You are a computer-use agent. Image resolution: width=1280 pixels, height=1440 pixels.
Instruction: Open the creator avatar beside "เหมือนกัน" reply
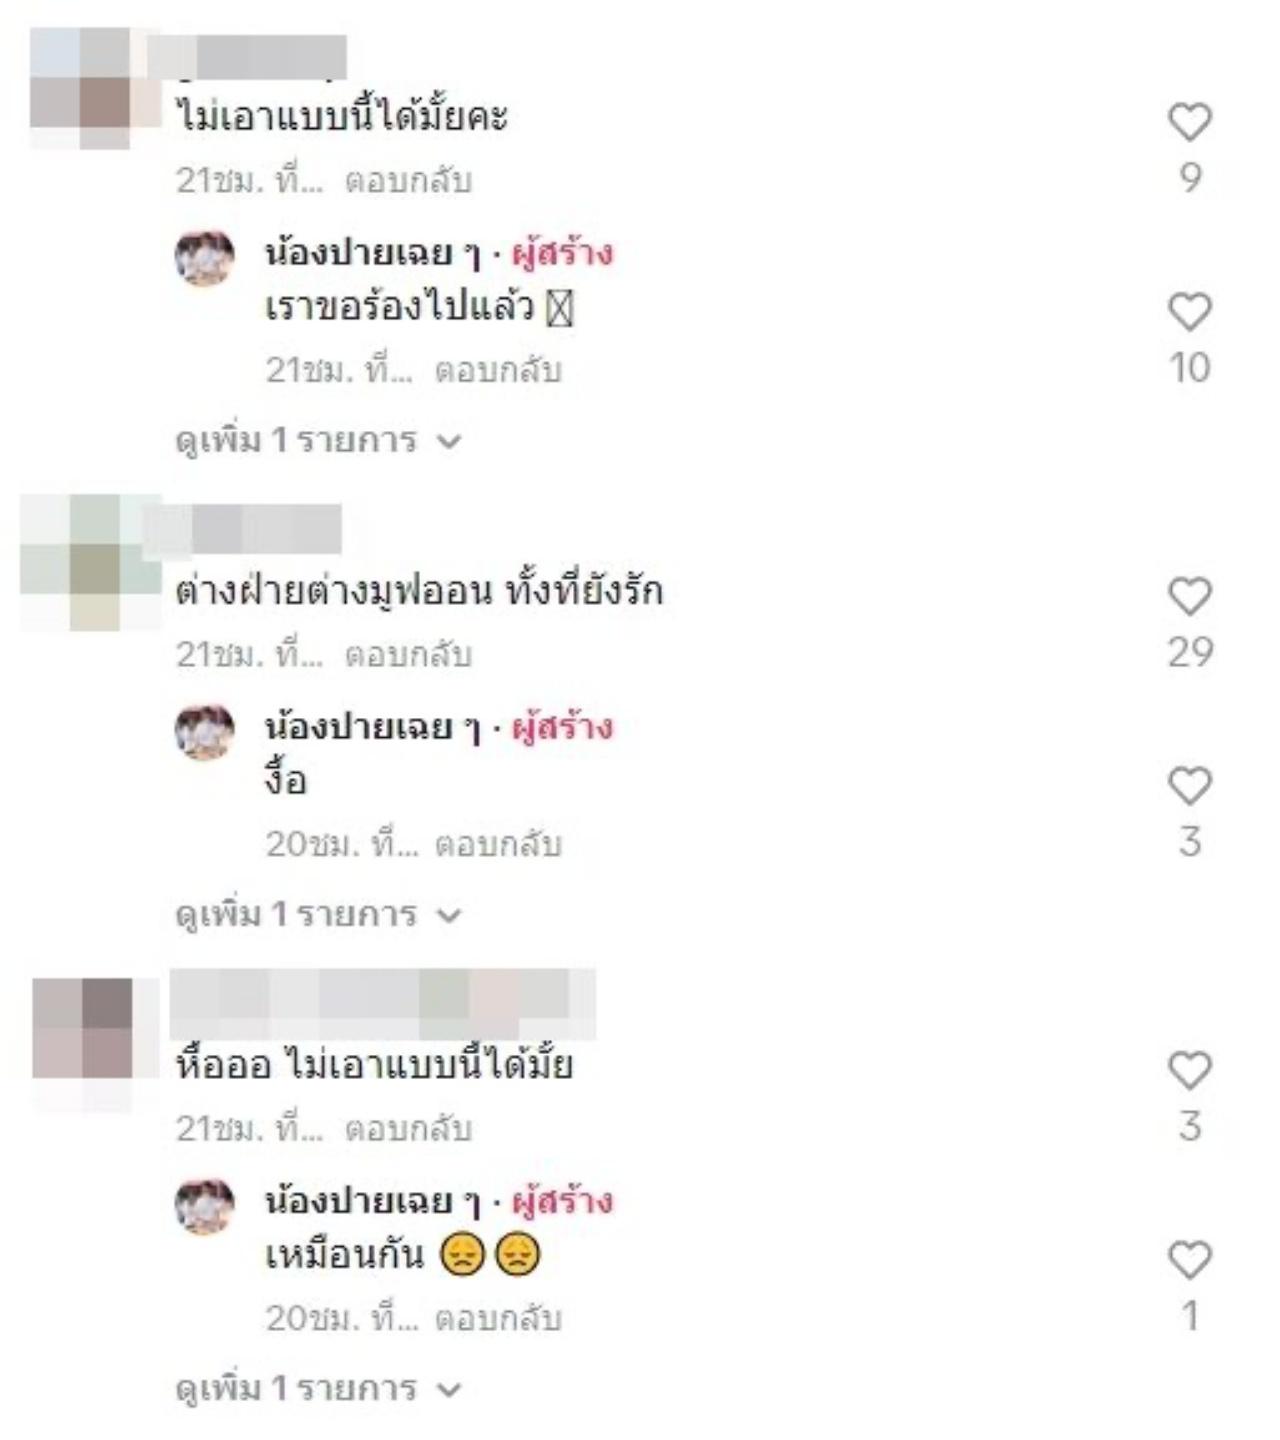point(205,1206)
